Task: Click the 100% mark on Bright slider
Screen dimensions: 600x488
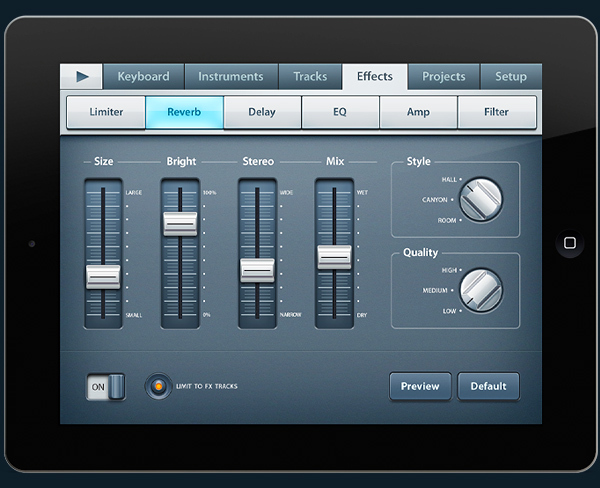Action: [209, 193]
